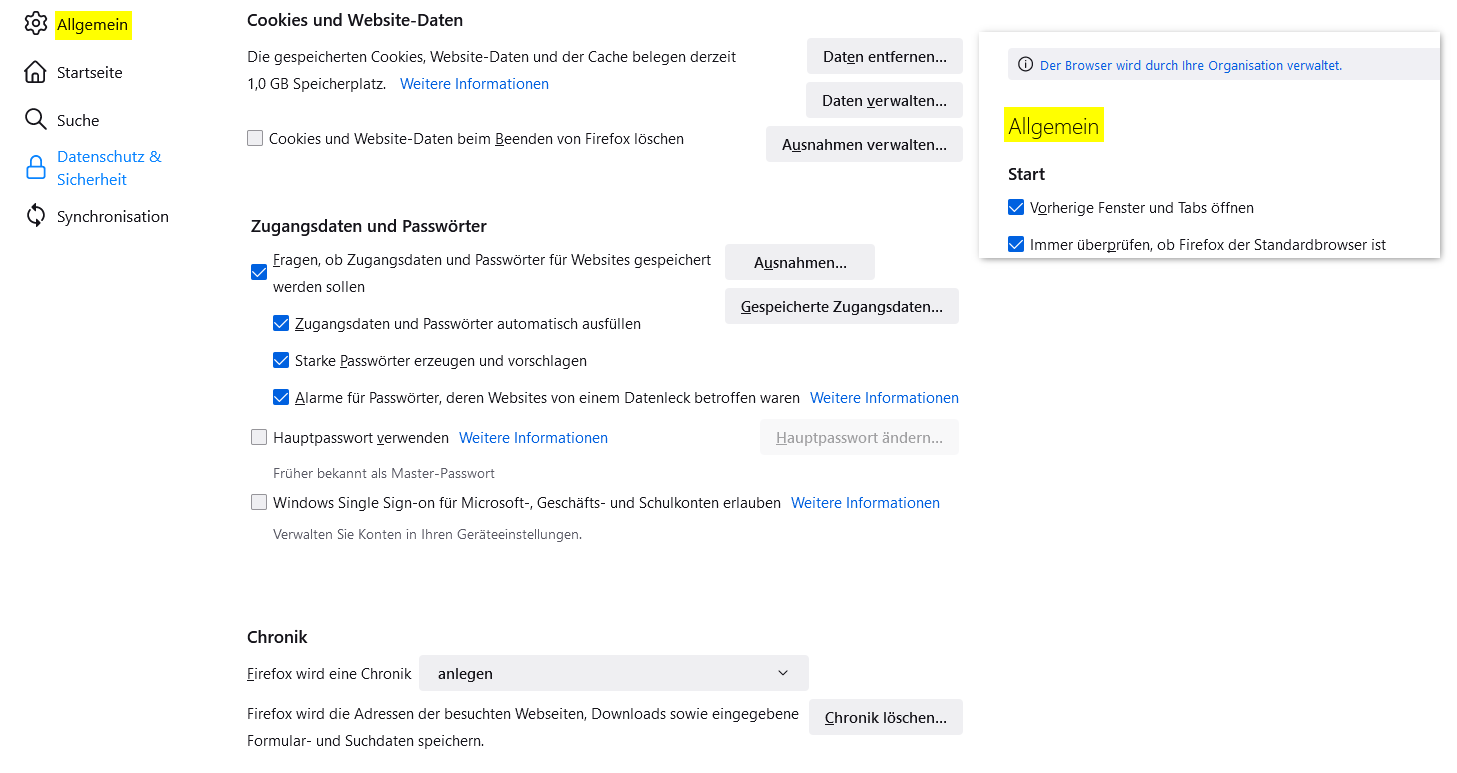This screenshot has width=1457, height=773.
Task: Click the Synchronisation arrows icon
Action: click(x=36, y=216)
